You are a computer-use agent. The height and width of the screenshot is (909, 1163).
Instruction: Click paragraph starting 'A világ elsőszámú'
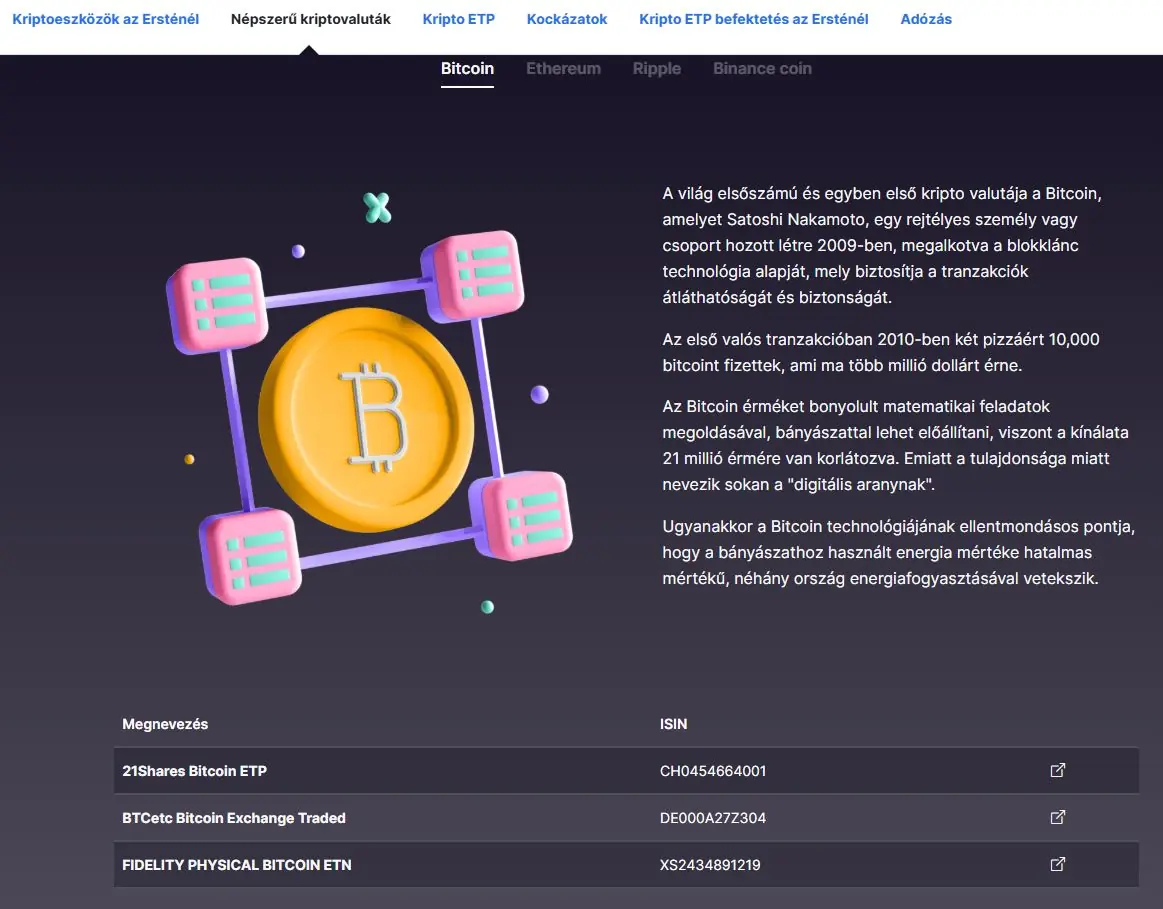[882, 245]
